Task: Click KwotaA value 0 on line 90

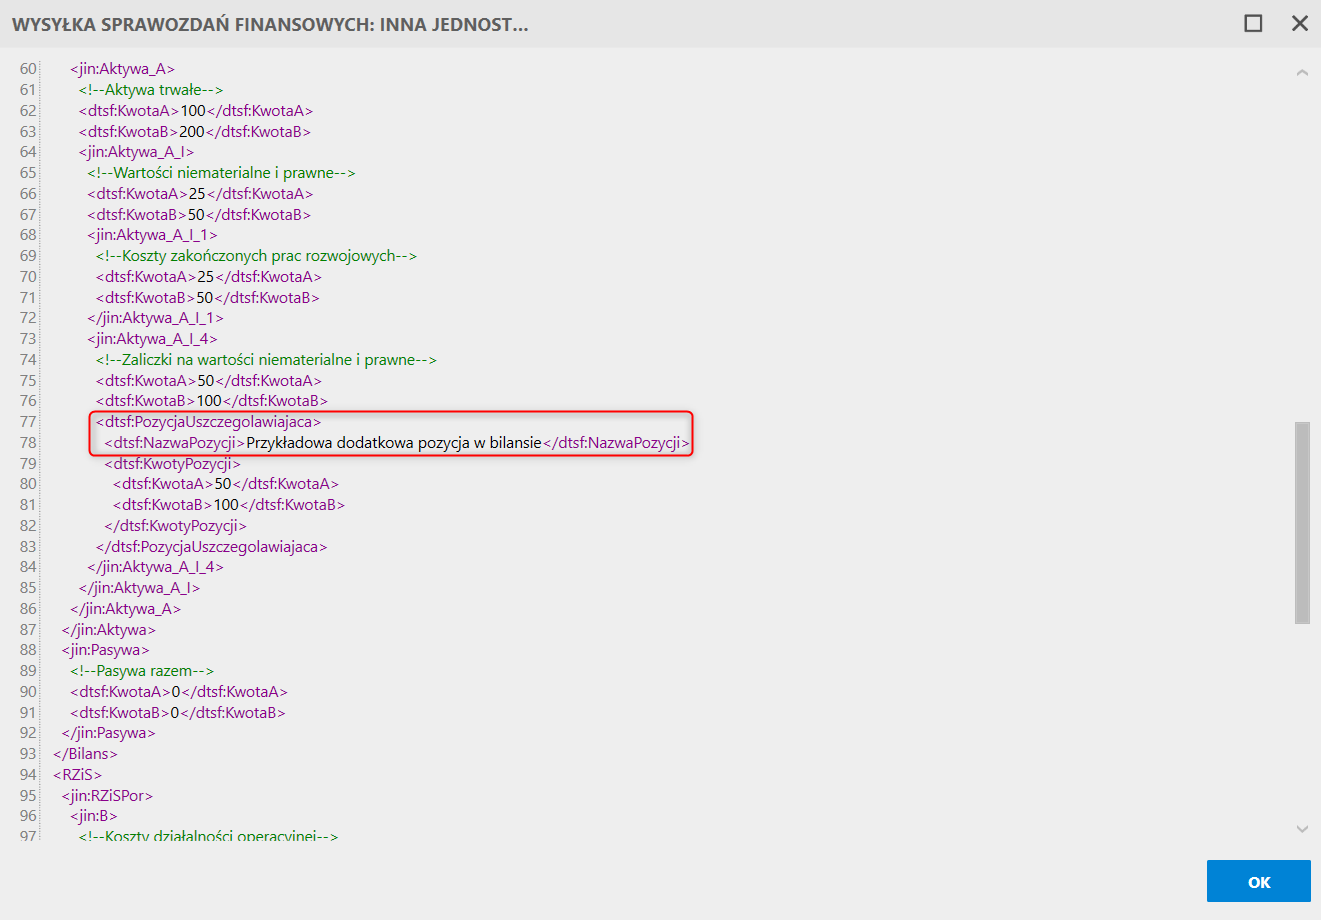Action: (x=175, y=692)
